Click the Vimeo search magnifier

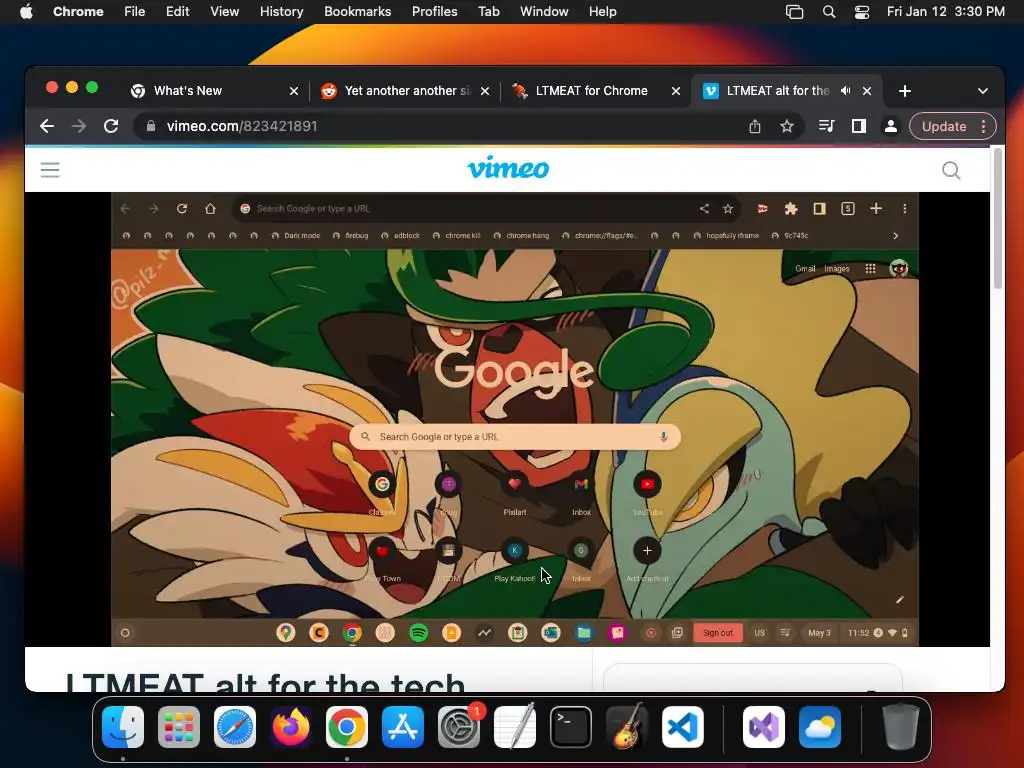[952, 170]
